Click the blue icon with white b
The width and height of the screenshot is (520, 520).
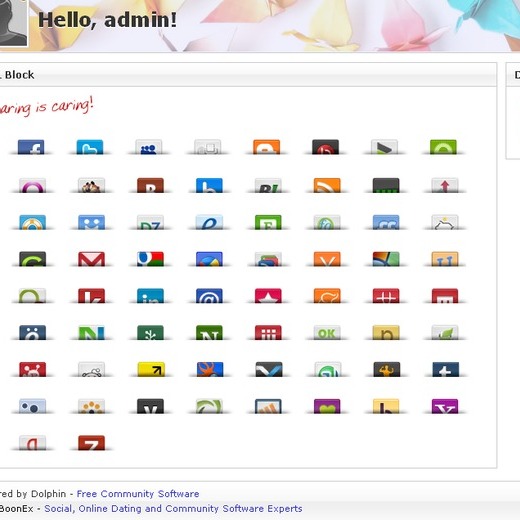click(x=209, y=185)
